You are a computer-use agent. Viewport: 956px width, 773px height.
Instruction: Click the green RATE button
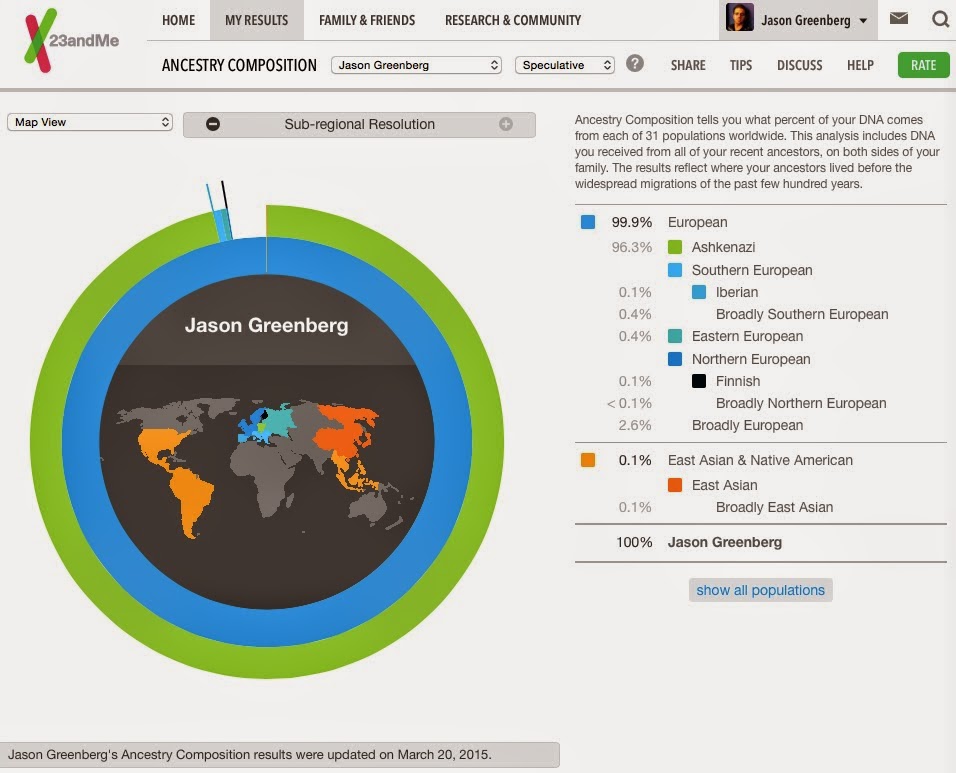click(924, 65)
